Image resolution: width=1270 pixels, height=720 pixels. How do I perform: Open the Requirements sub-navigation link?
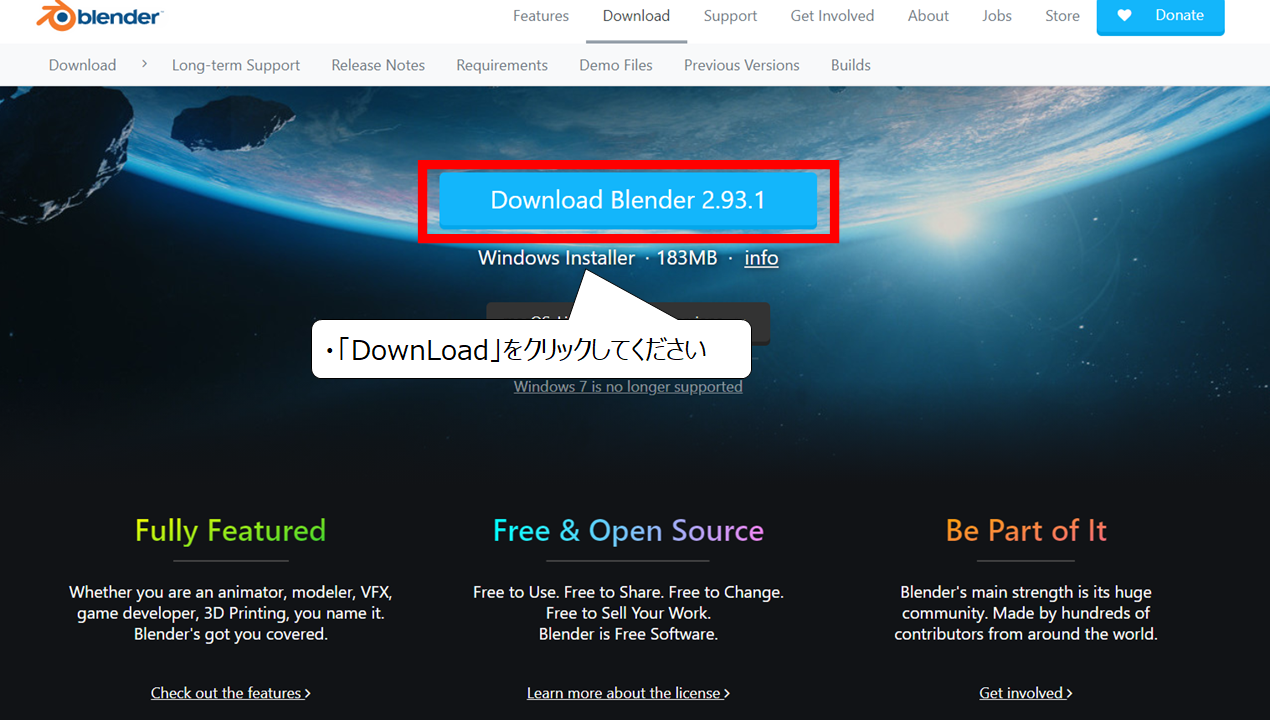(x=502, y=65)
